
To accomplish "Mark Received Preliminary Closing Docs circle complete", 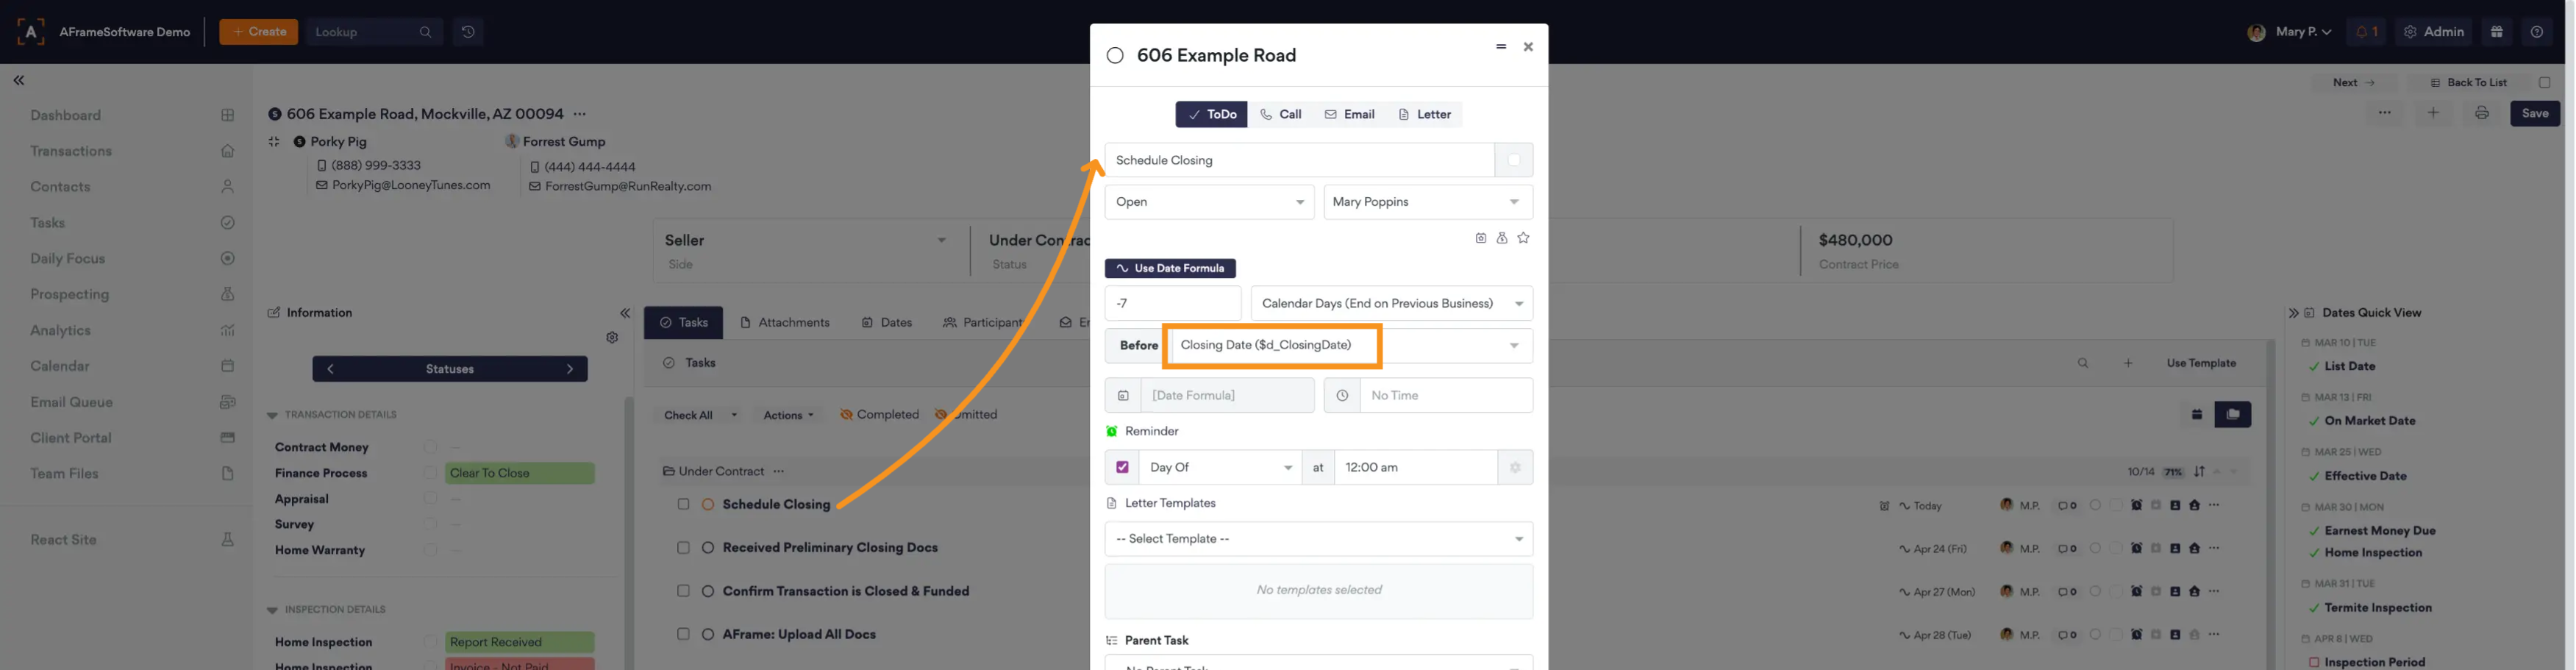I will click(x=708, y=548).
